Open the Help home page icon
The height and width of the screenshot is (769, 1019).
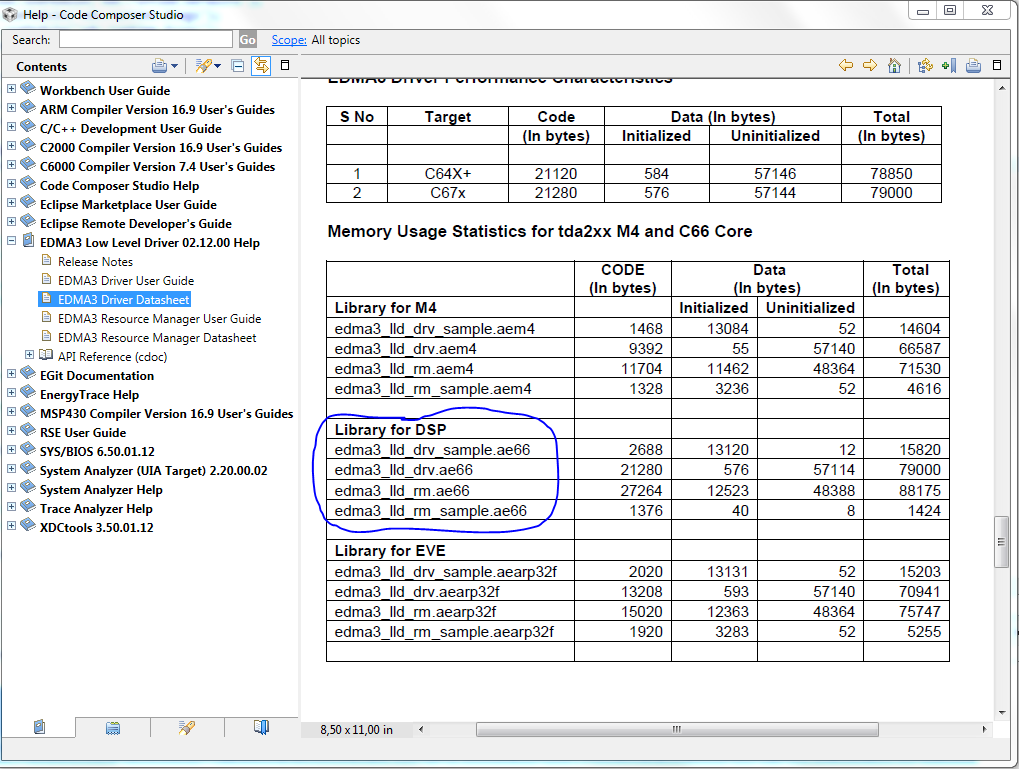click(x=893, y=65)
